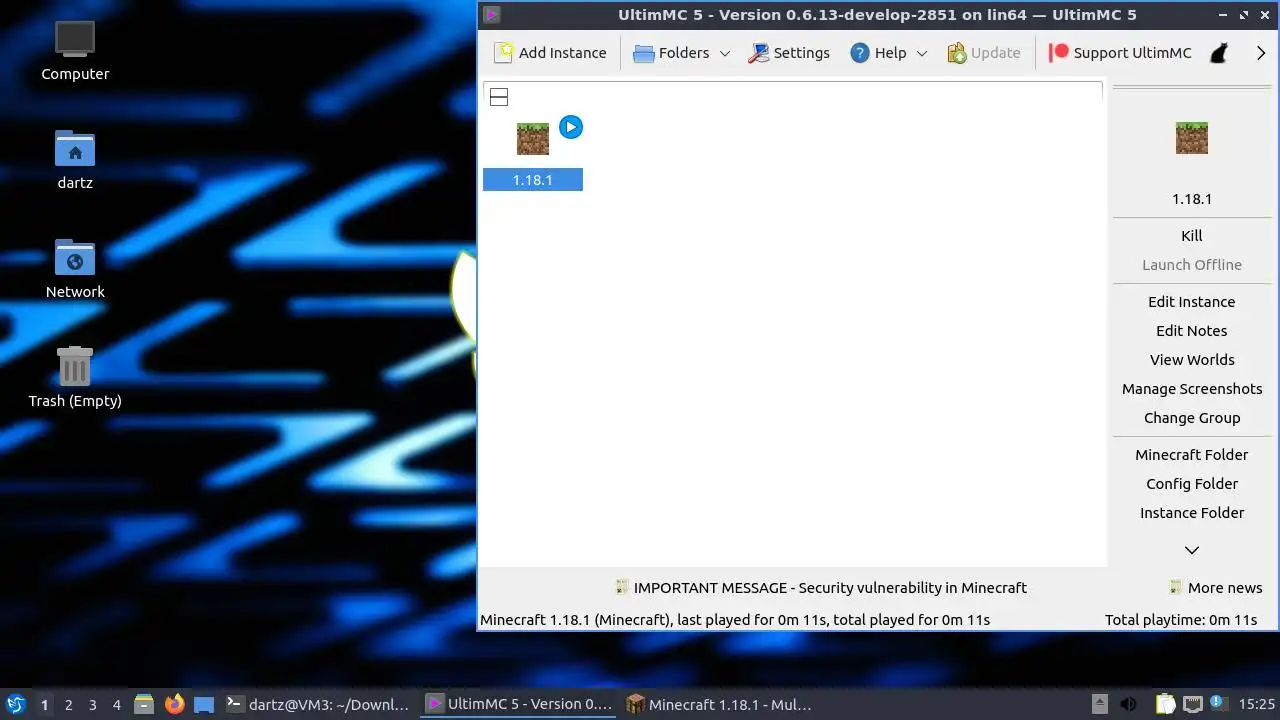1280x720 pixels.
Task: Click the clipboard tray icon
Action: tap(1165, 704)
